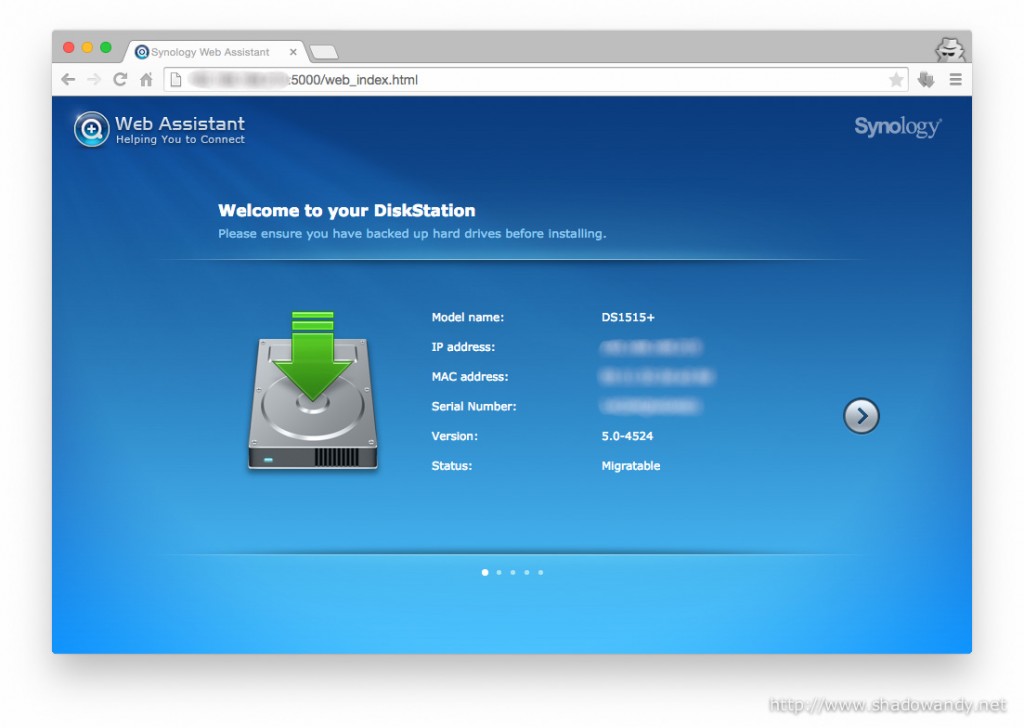Click the backup hard drives reminder text
This screenshot has width=1024, height=728.
pos(412,234)
